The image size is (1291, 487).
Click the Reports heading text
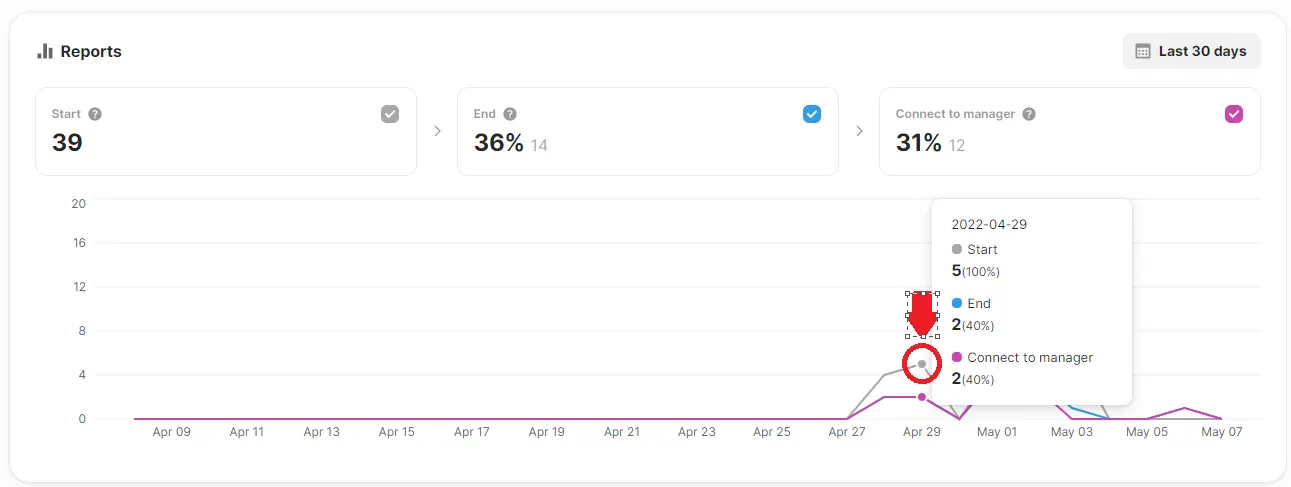point(91,51)
